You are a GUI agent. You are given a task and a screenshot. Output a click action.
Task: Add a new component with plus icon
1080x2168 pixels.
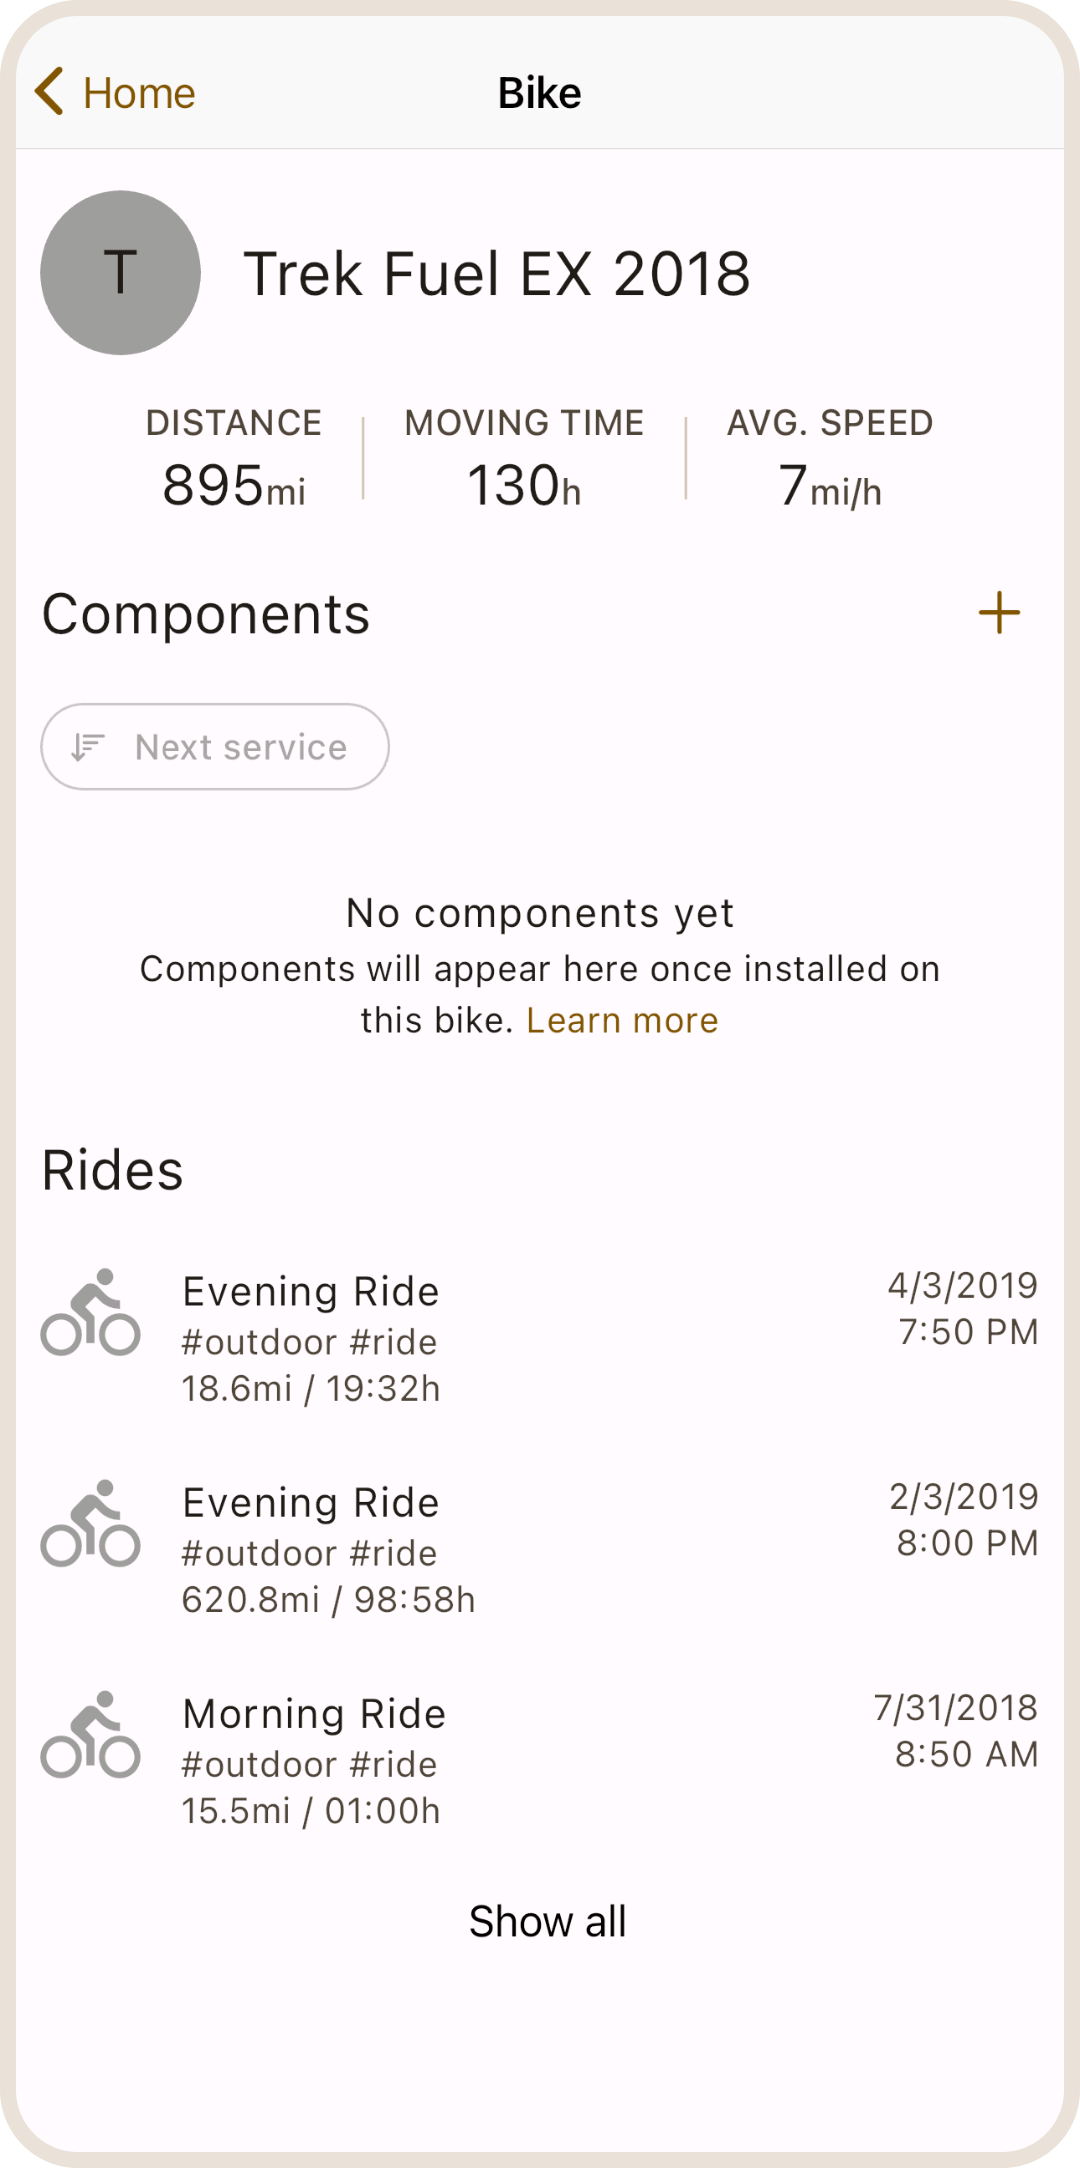[999, 613]
